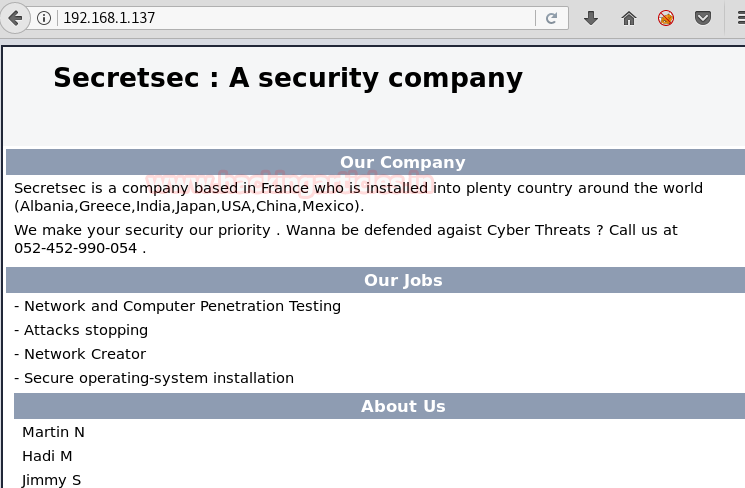Reload the current page
The height and width of the screenshot is (488, 745).
point(551,18)
